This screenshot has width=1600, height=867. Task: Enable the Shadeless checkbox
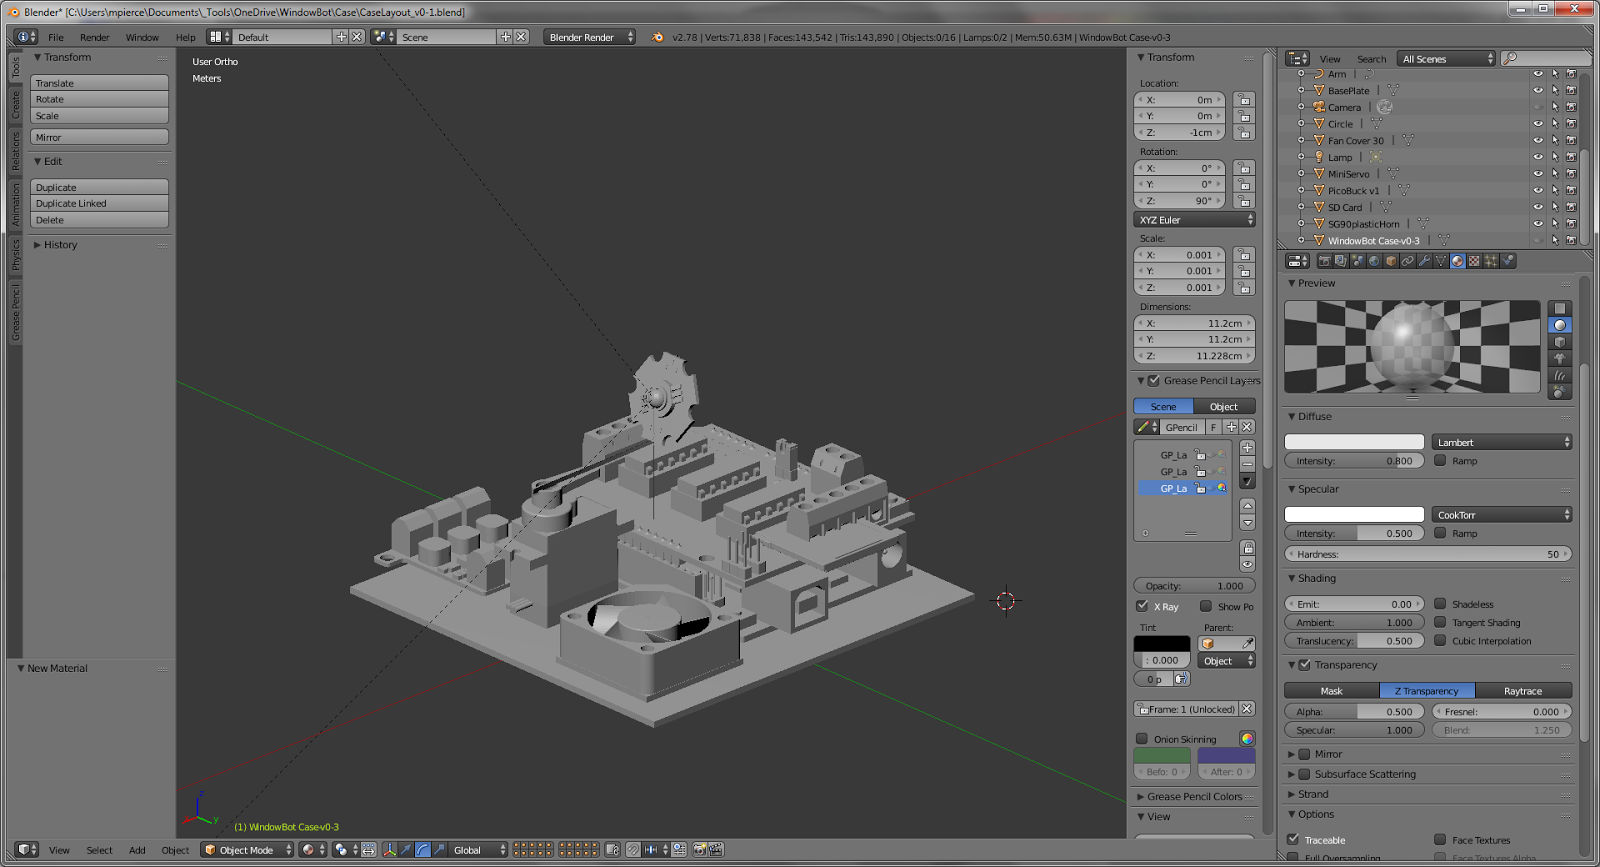1440,604
